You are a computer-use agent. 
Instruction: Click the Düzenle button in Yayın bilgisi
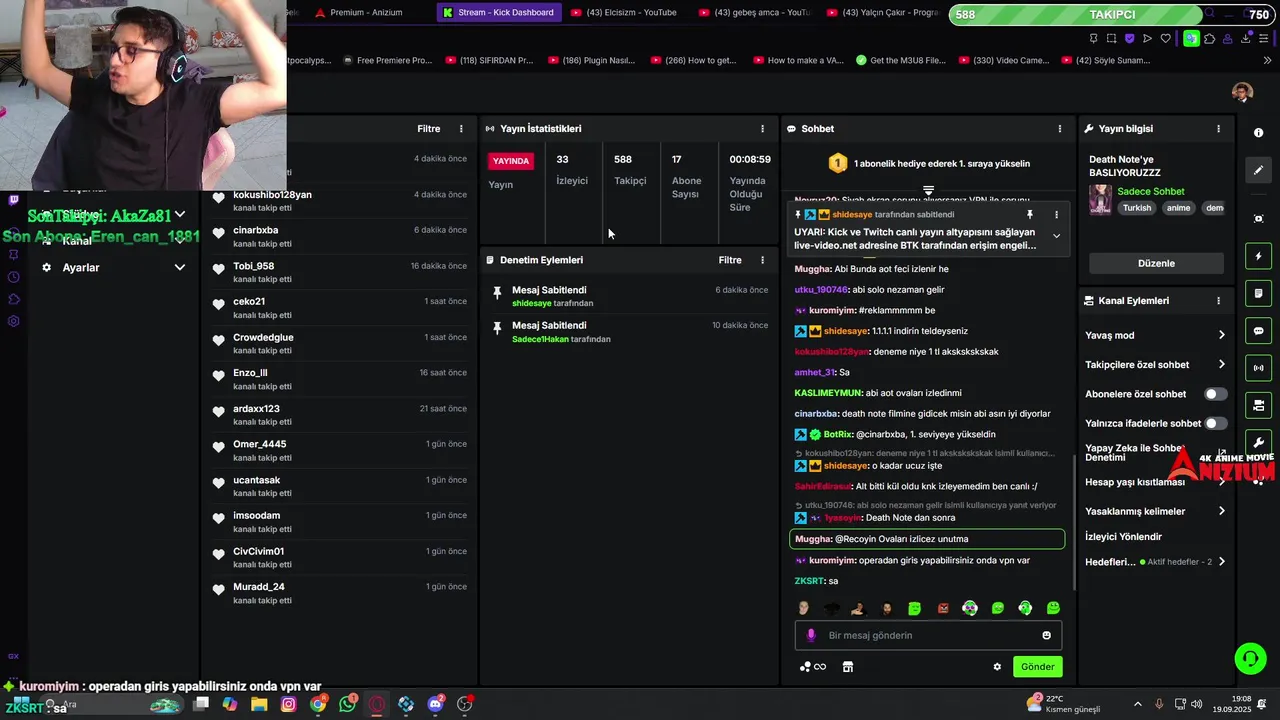click(x=1156, y=263)
